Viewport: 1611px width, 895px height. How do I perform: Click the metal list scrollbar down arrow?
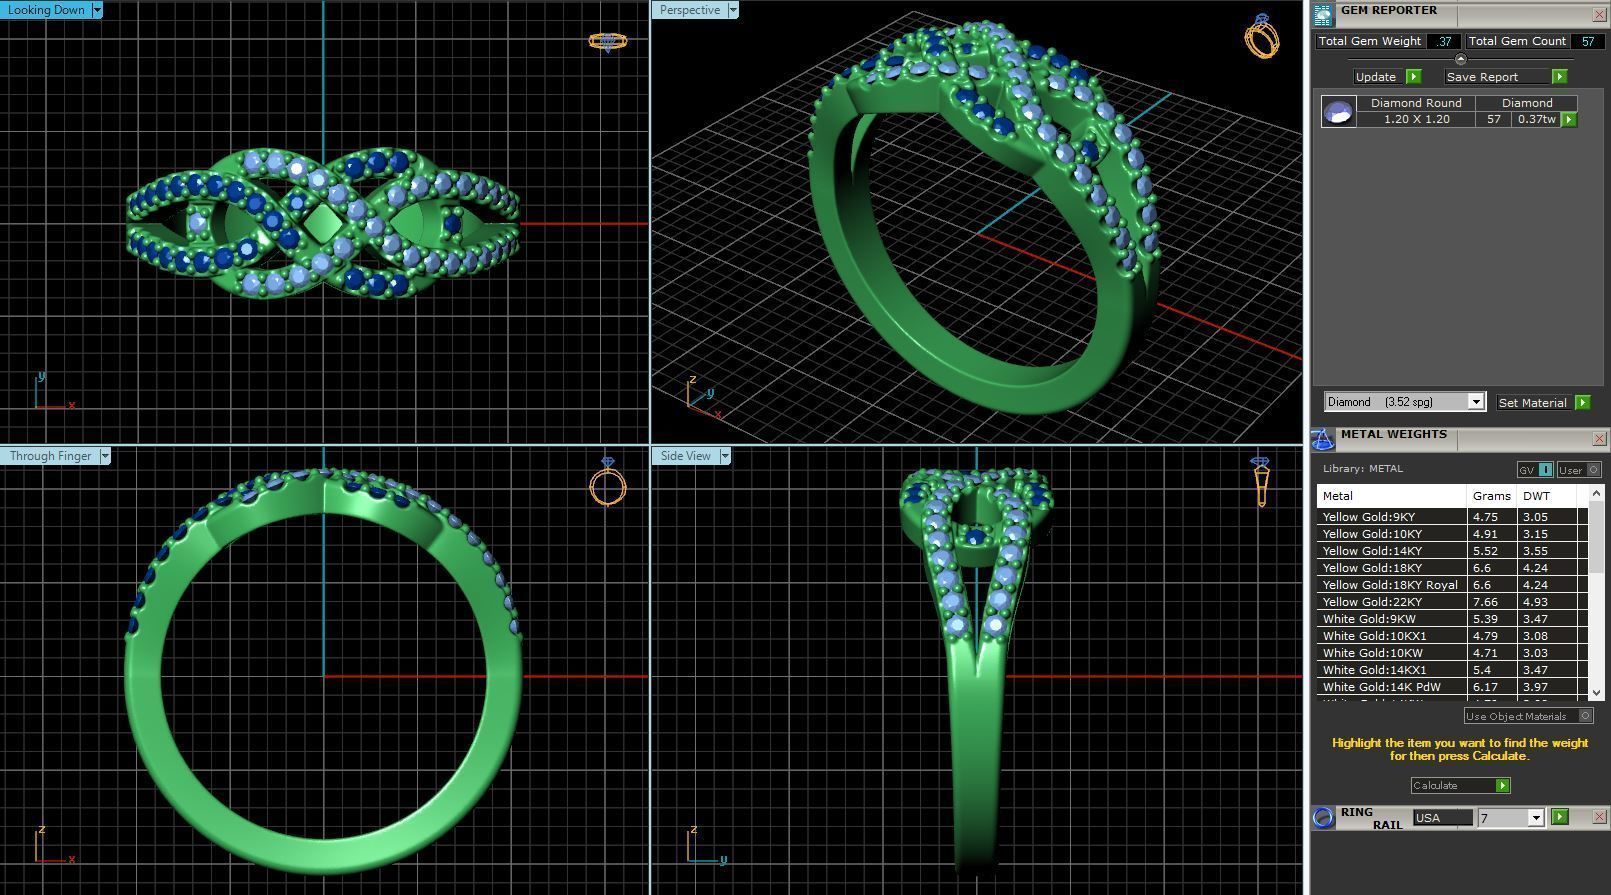pos(1596,692)
